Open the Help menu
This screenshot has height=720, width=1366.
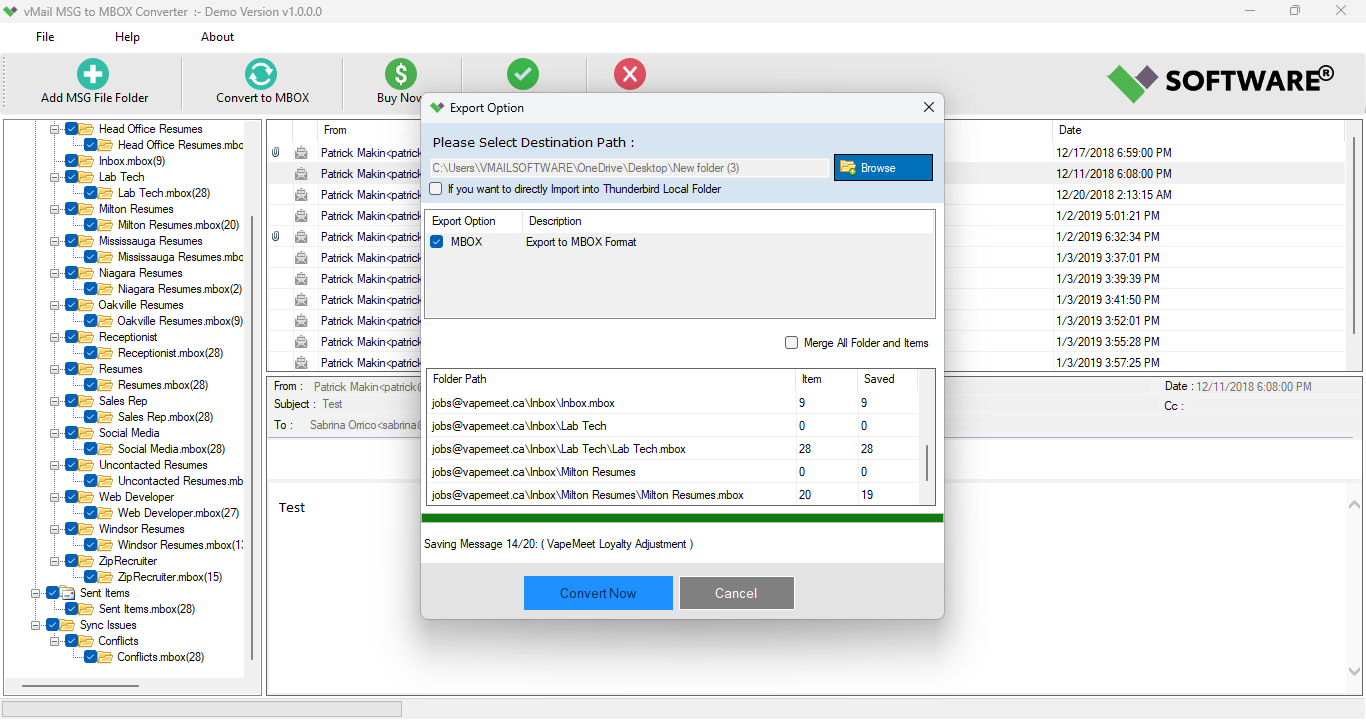click(127, 37)
